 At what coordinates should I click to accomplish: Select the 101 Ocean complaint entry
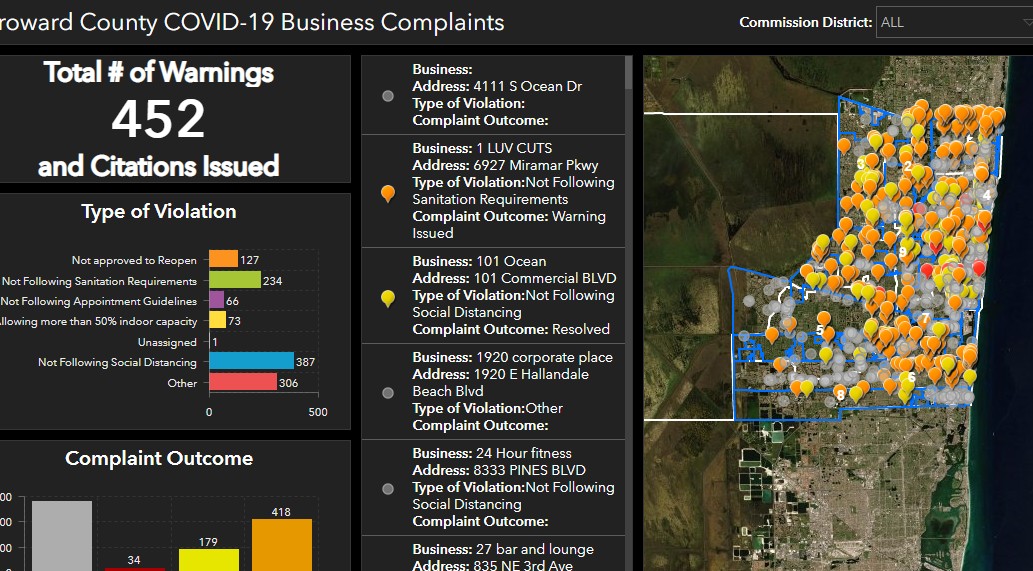493,296
